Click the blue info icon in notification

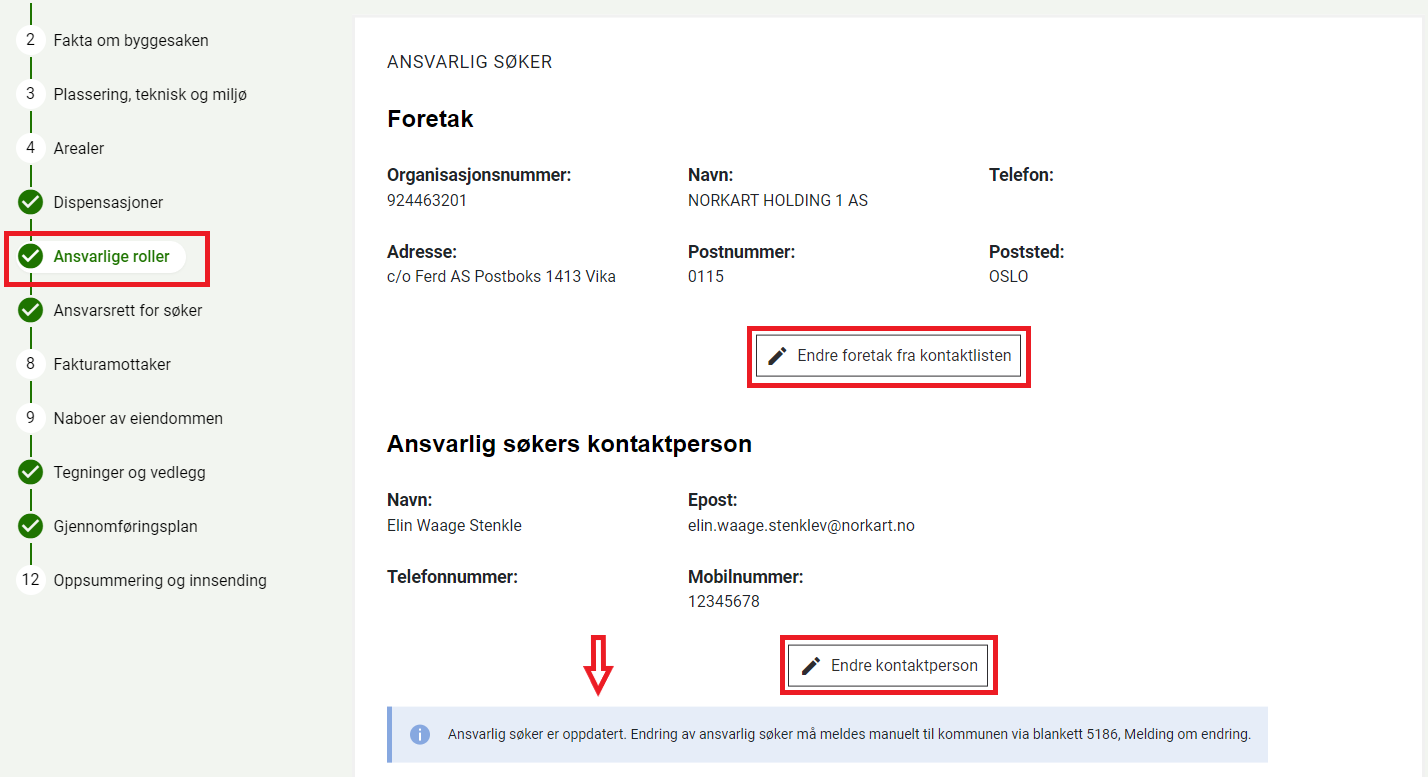420,735
